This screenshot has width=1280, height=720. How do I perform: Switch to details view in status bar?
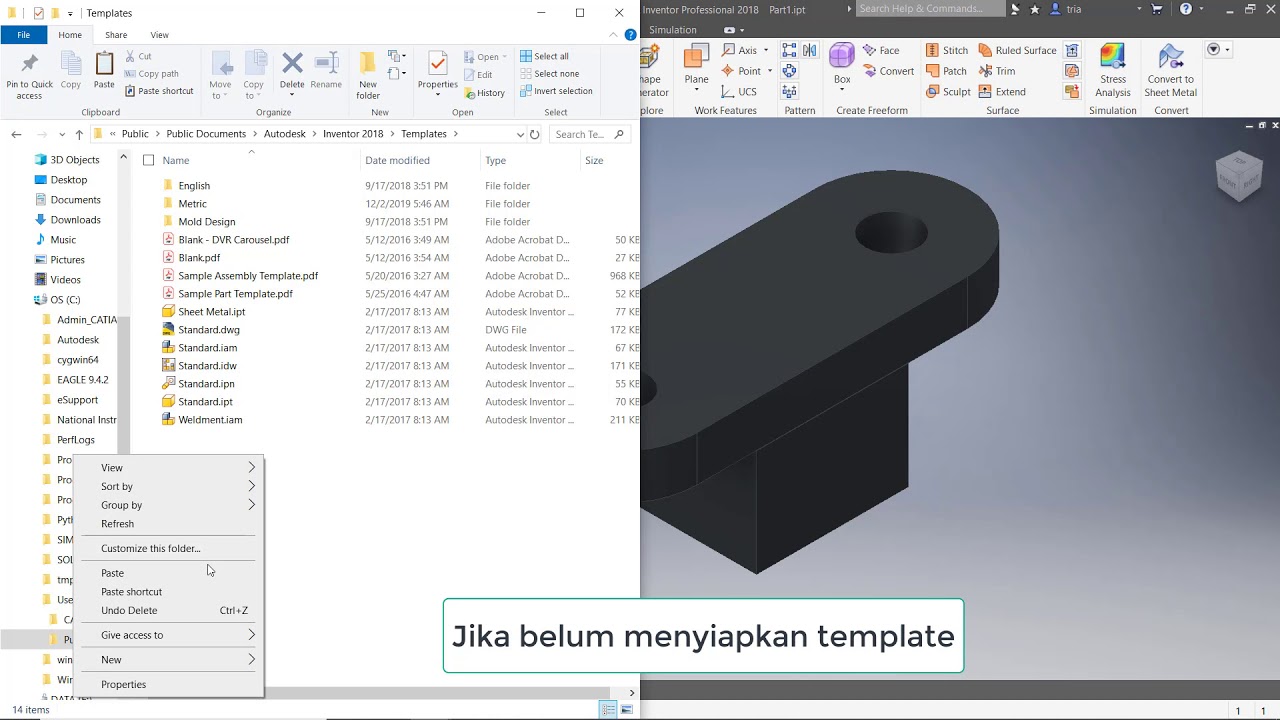(x=608, y=710)
